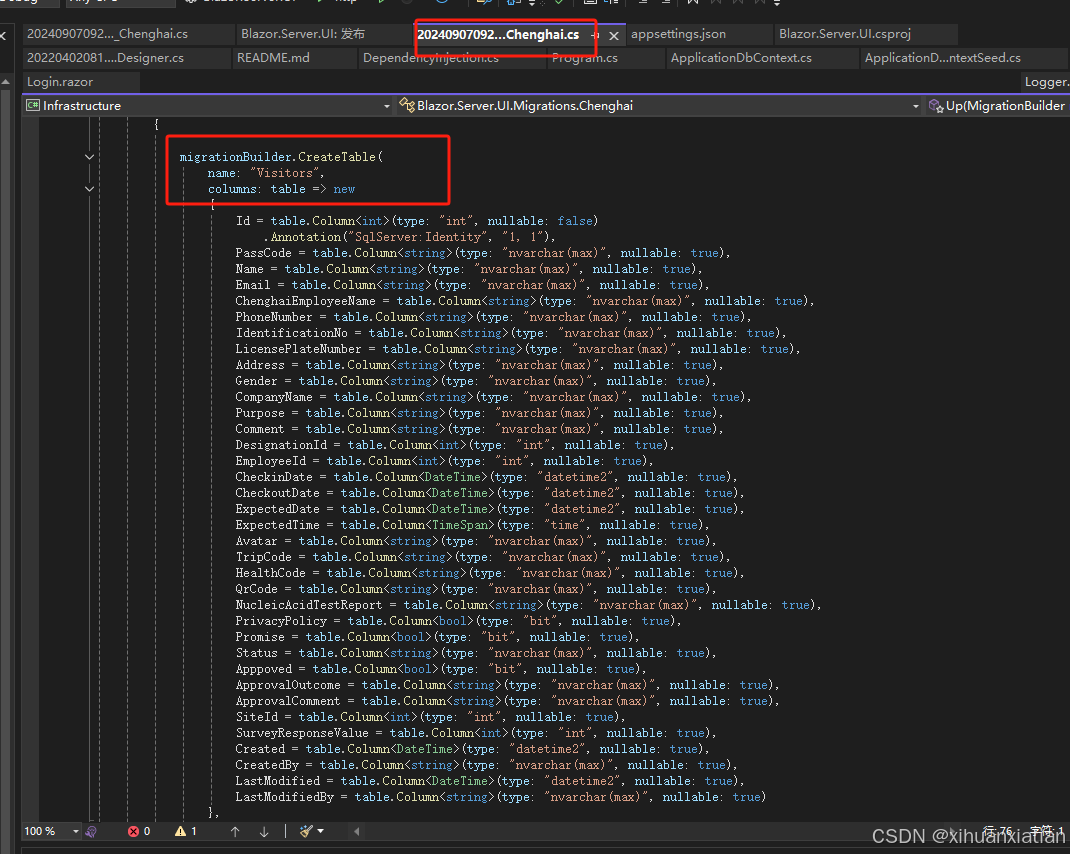
Task: Expand the Code Cleanup options arrow
Action: 321,831
